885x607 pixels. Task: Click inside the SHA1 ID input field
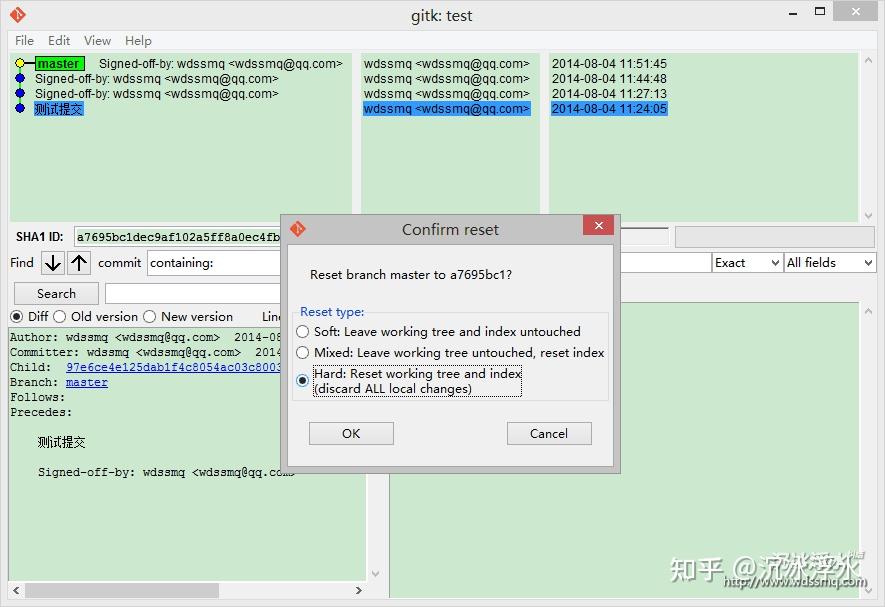(x=180, y=237)
